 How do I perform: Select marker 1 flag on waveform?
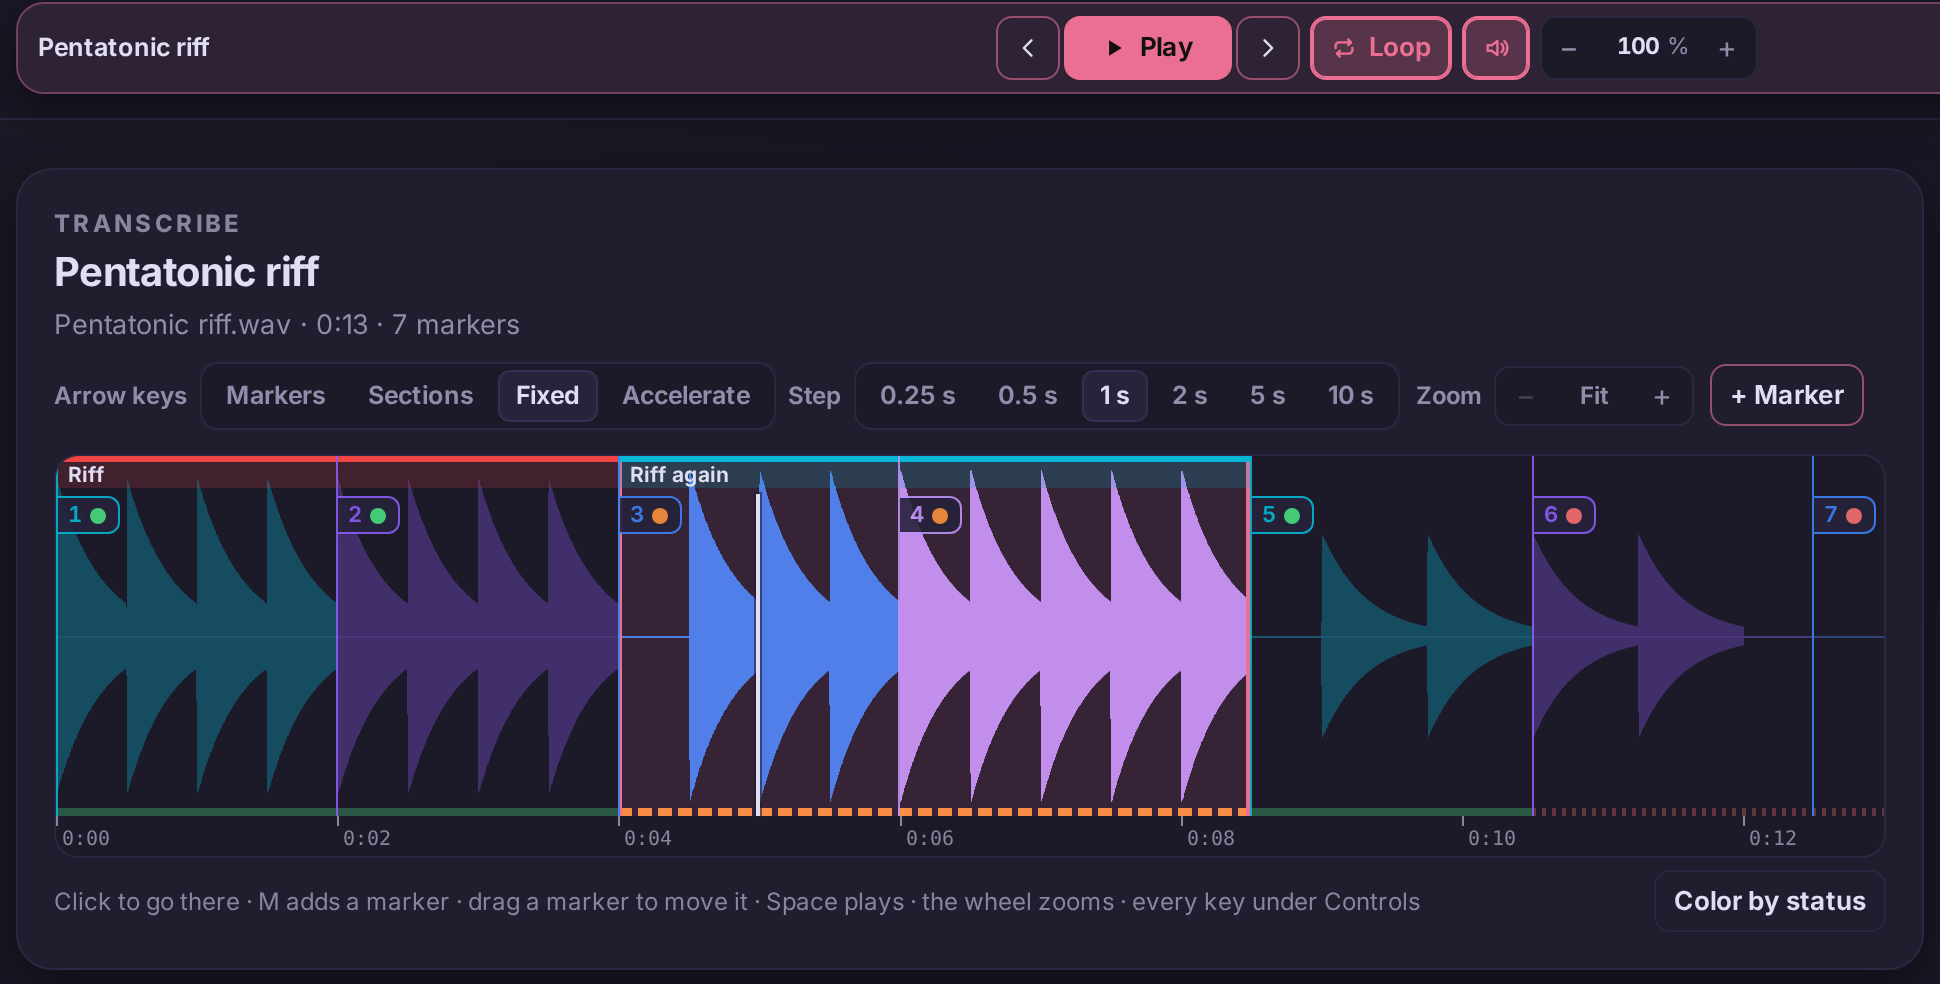click(88, 515)
